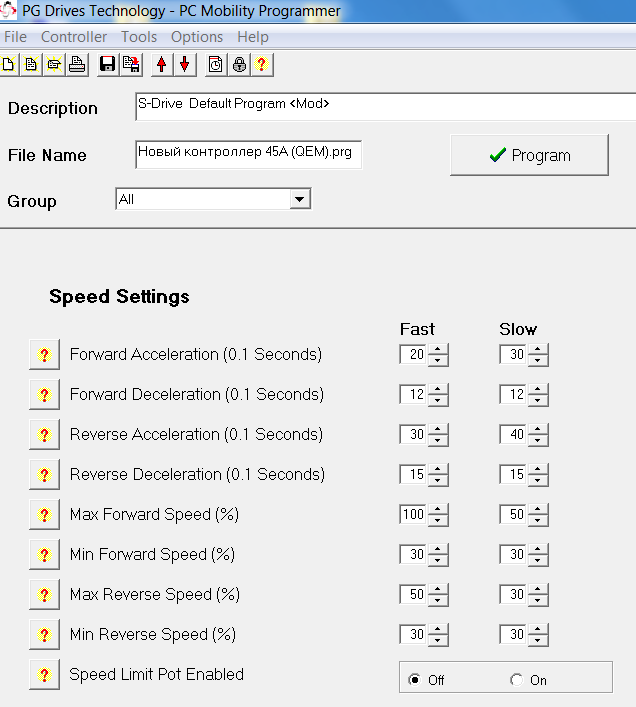The image size is (636, 707).
Task: Click the red down arrow toolbar icon
Action: (x=184, y=65)
